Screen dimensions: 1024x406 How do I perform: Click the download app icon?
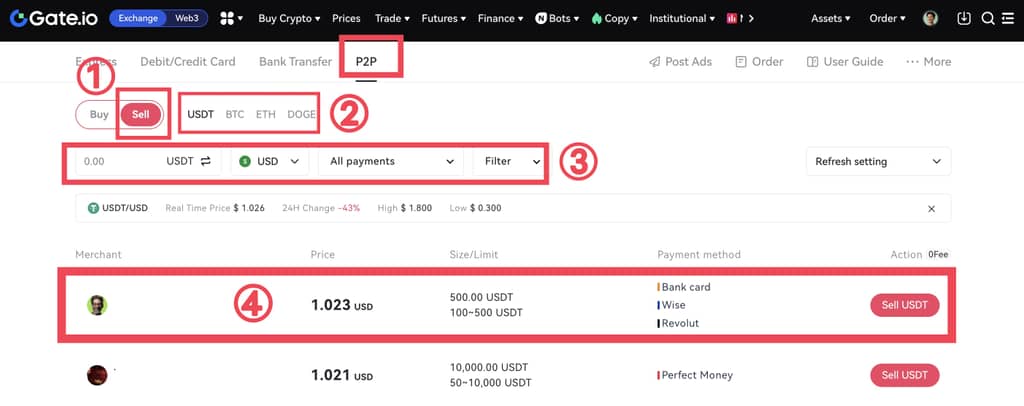[x=964, y=18]
